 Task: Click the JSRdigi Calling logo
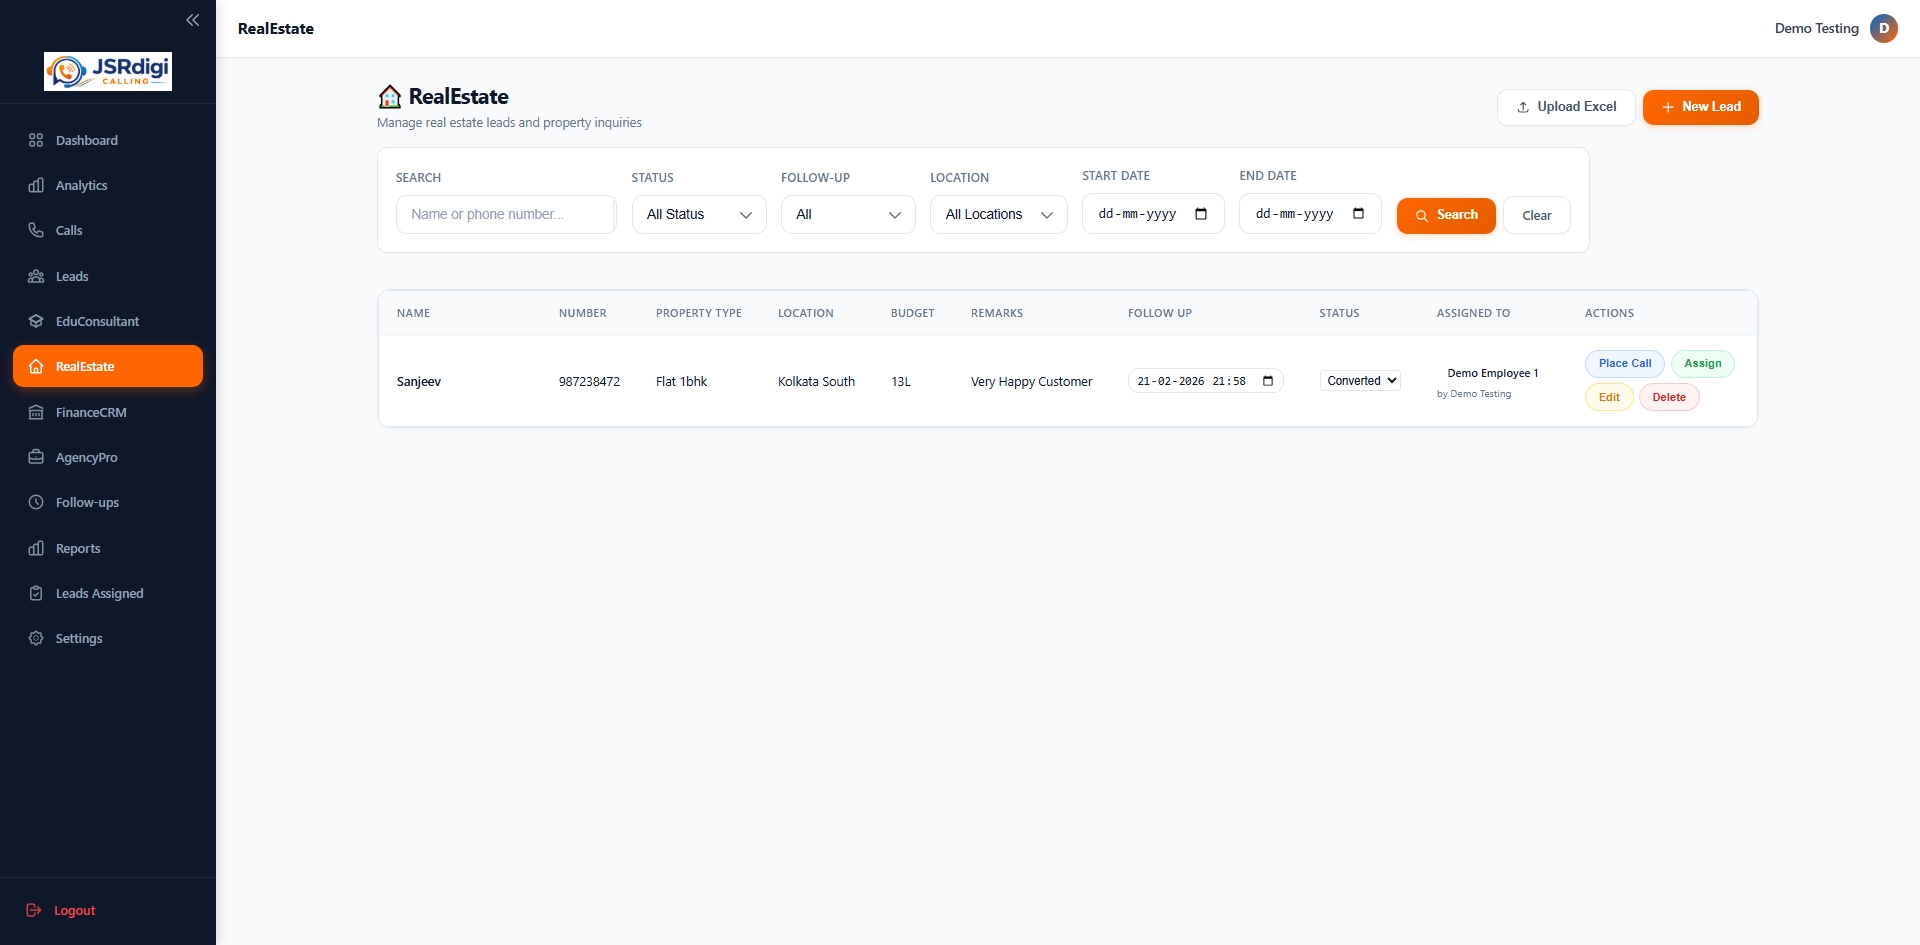(x=108, y=71)
